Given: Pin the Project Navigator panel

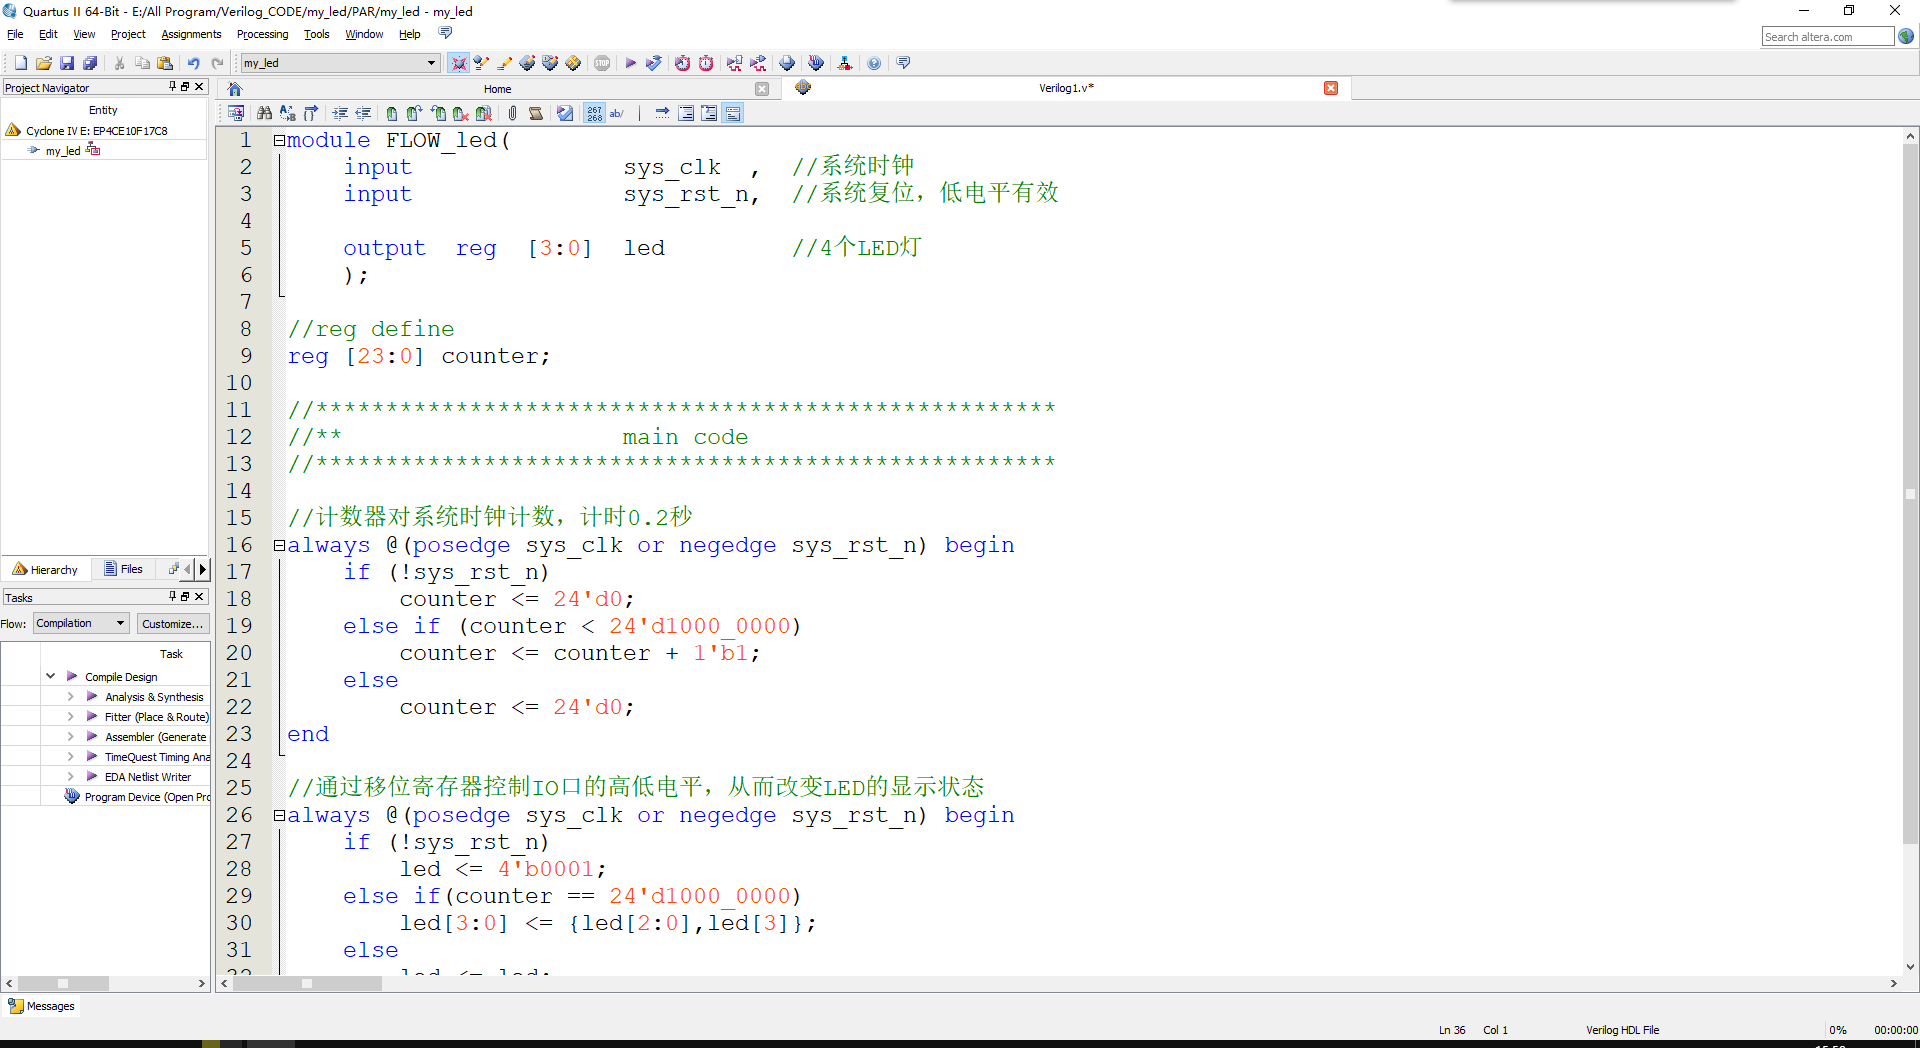Looking at the screenshot, I should 172,87.
